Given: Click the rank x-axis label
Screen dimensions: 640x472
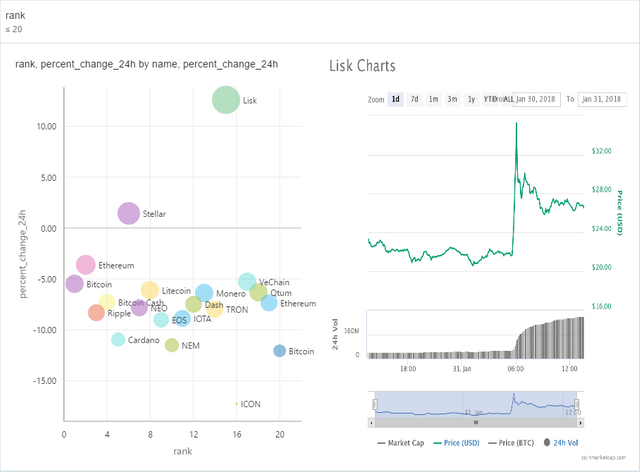Looking at the screenshot, I should click(x=182, y=451).
